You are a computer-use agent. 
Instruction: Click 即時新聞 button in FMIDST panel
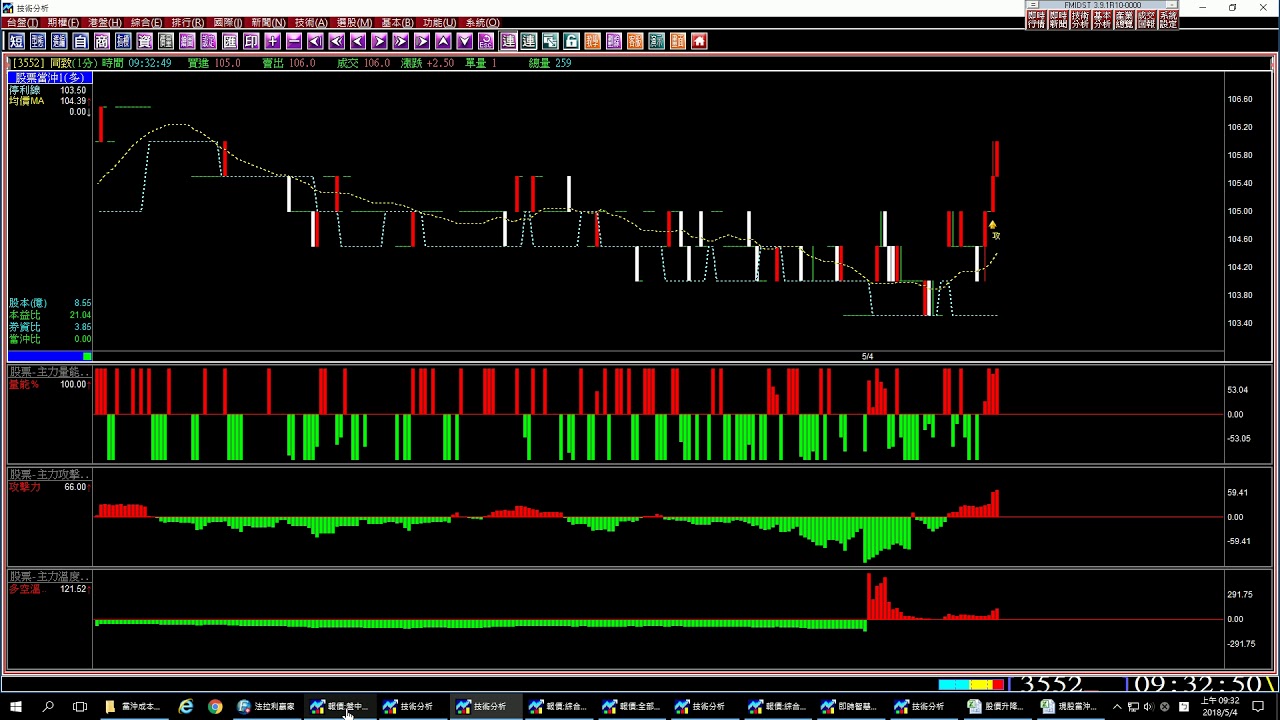coord(1059,20)
